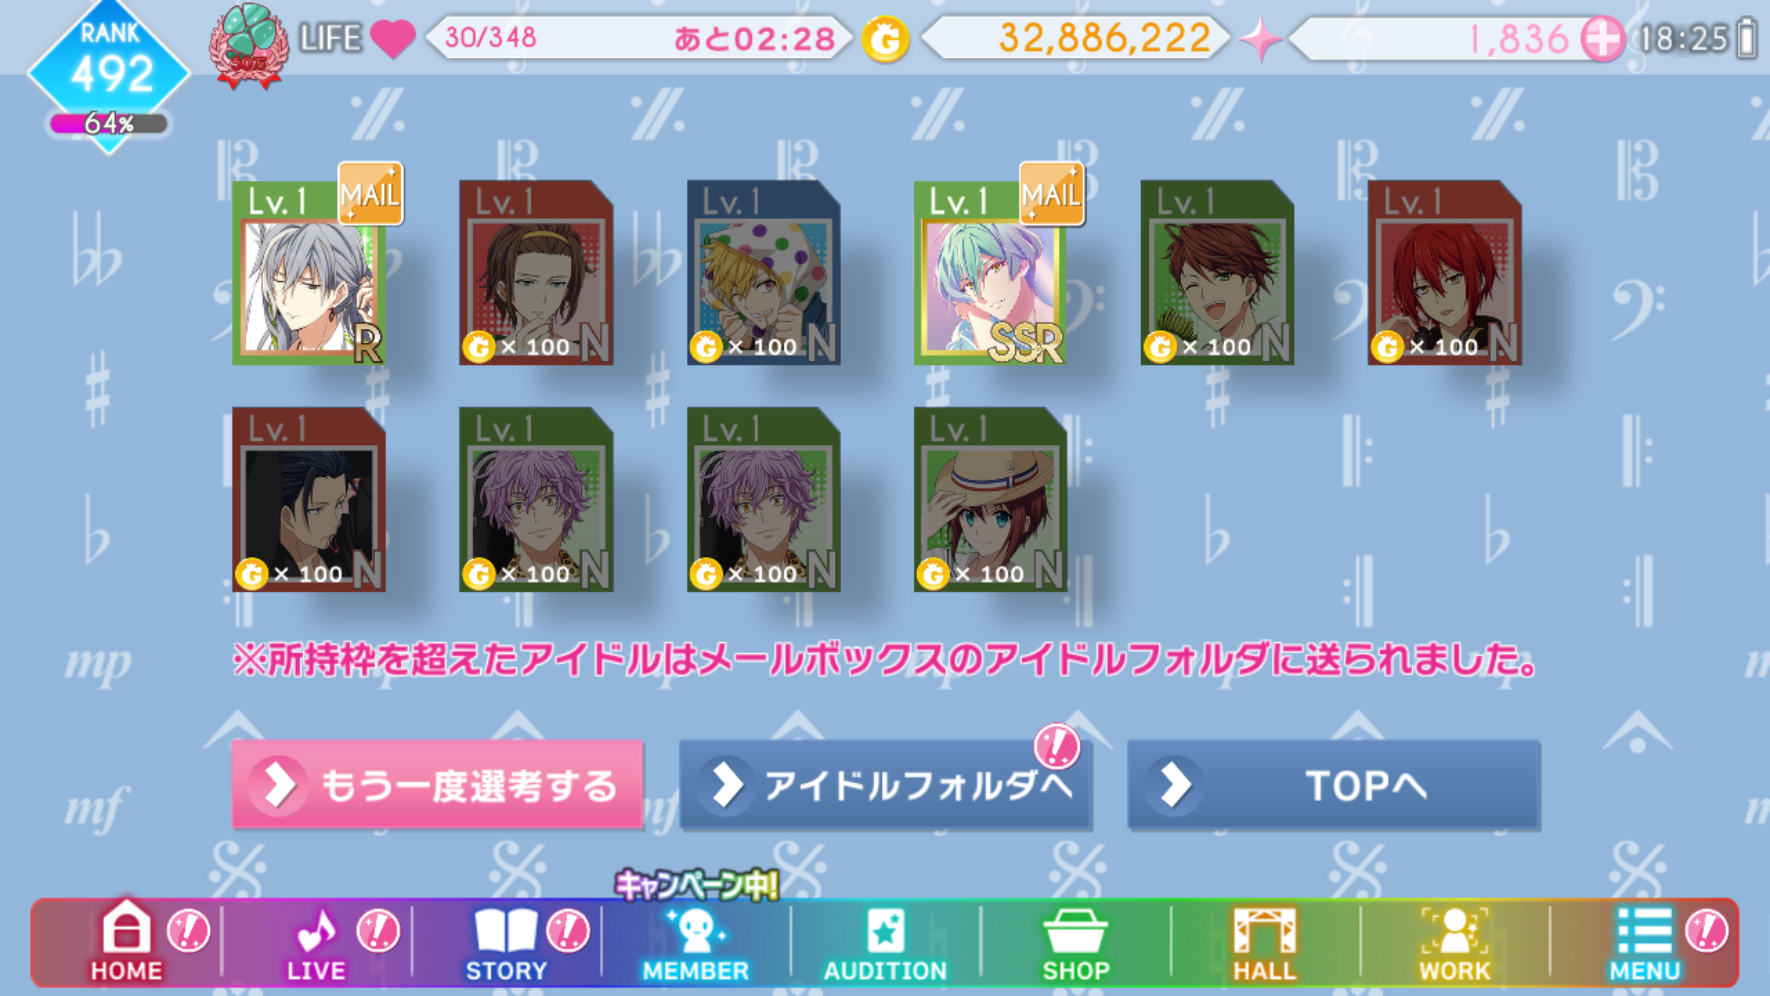
Task: Select the red-haired N card
Action: (1444, 272)
